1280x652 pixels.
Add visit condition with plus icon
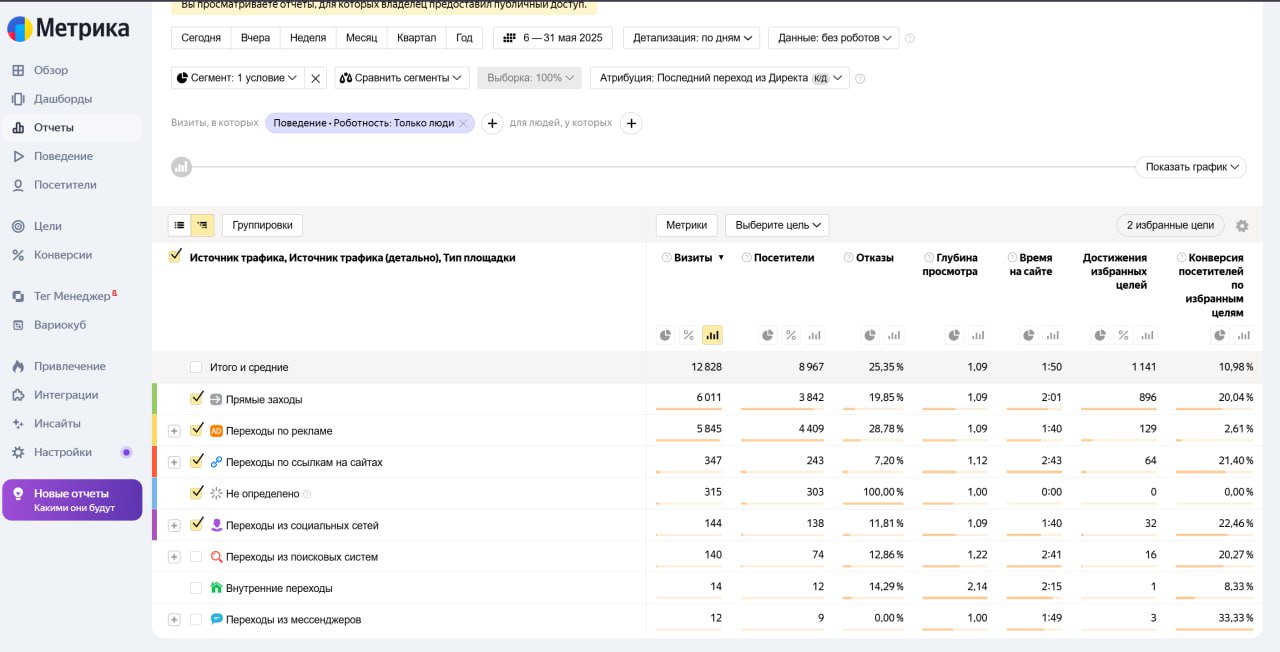pos(492,123)
